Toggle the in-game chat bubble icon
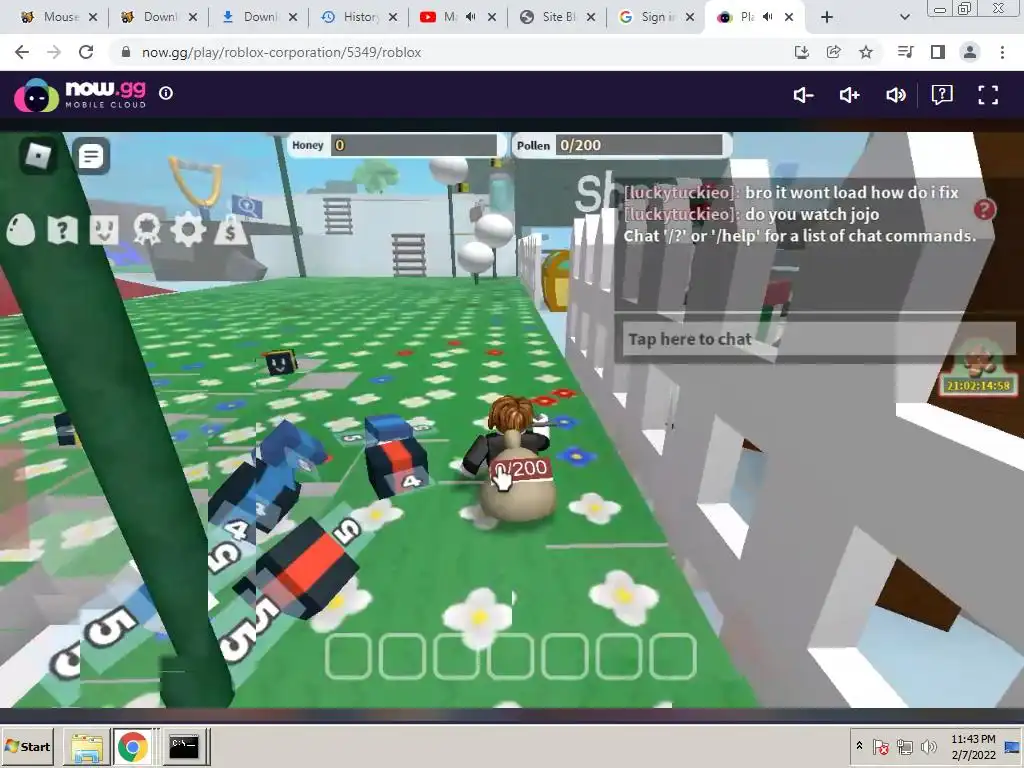 tap(91, 156)
